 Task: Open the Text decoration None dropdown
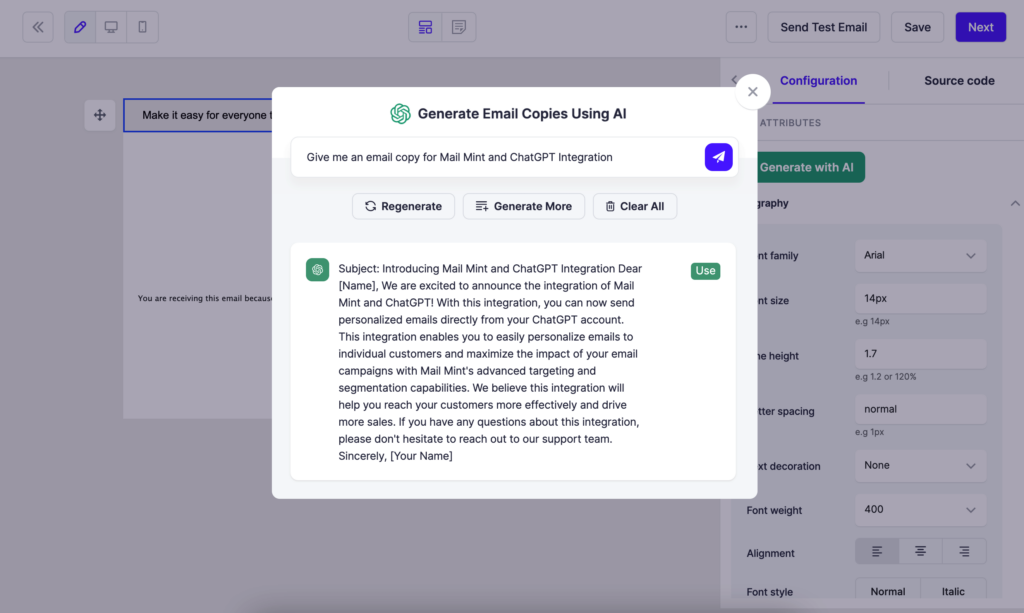pos(920,465)
